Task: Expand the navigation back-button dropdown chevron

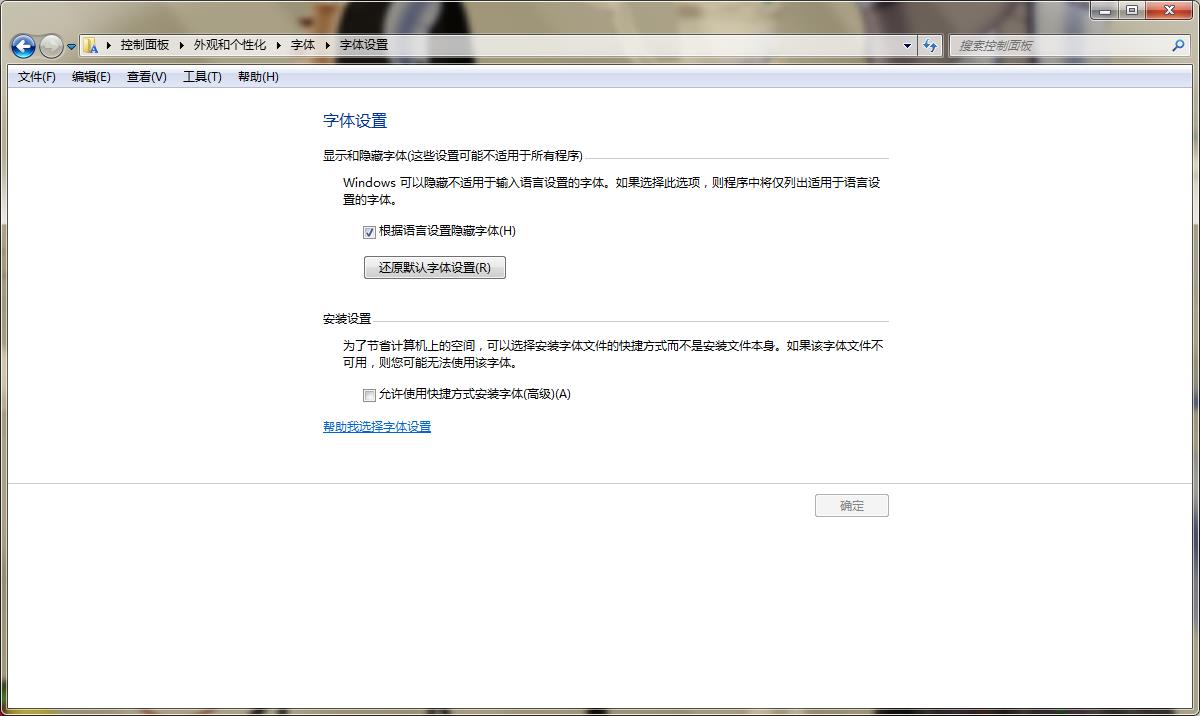Action: point(70,46)
